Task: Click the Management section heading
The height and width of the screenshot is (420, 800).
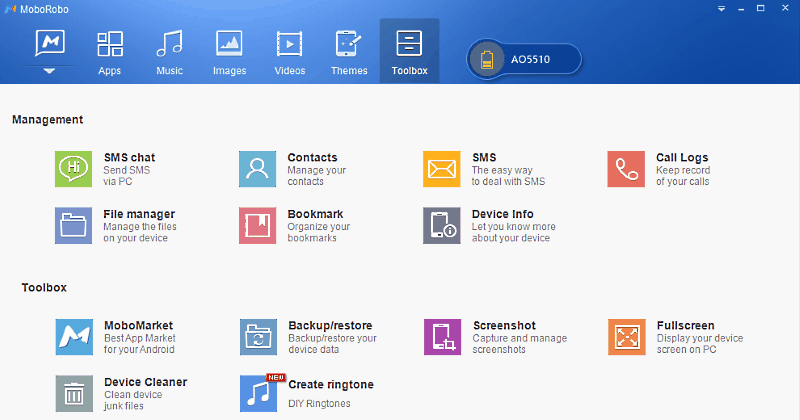Action: tap(47, 120)
